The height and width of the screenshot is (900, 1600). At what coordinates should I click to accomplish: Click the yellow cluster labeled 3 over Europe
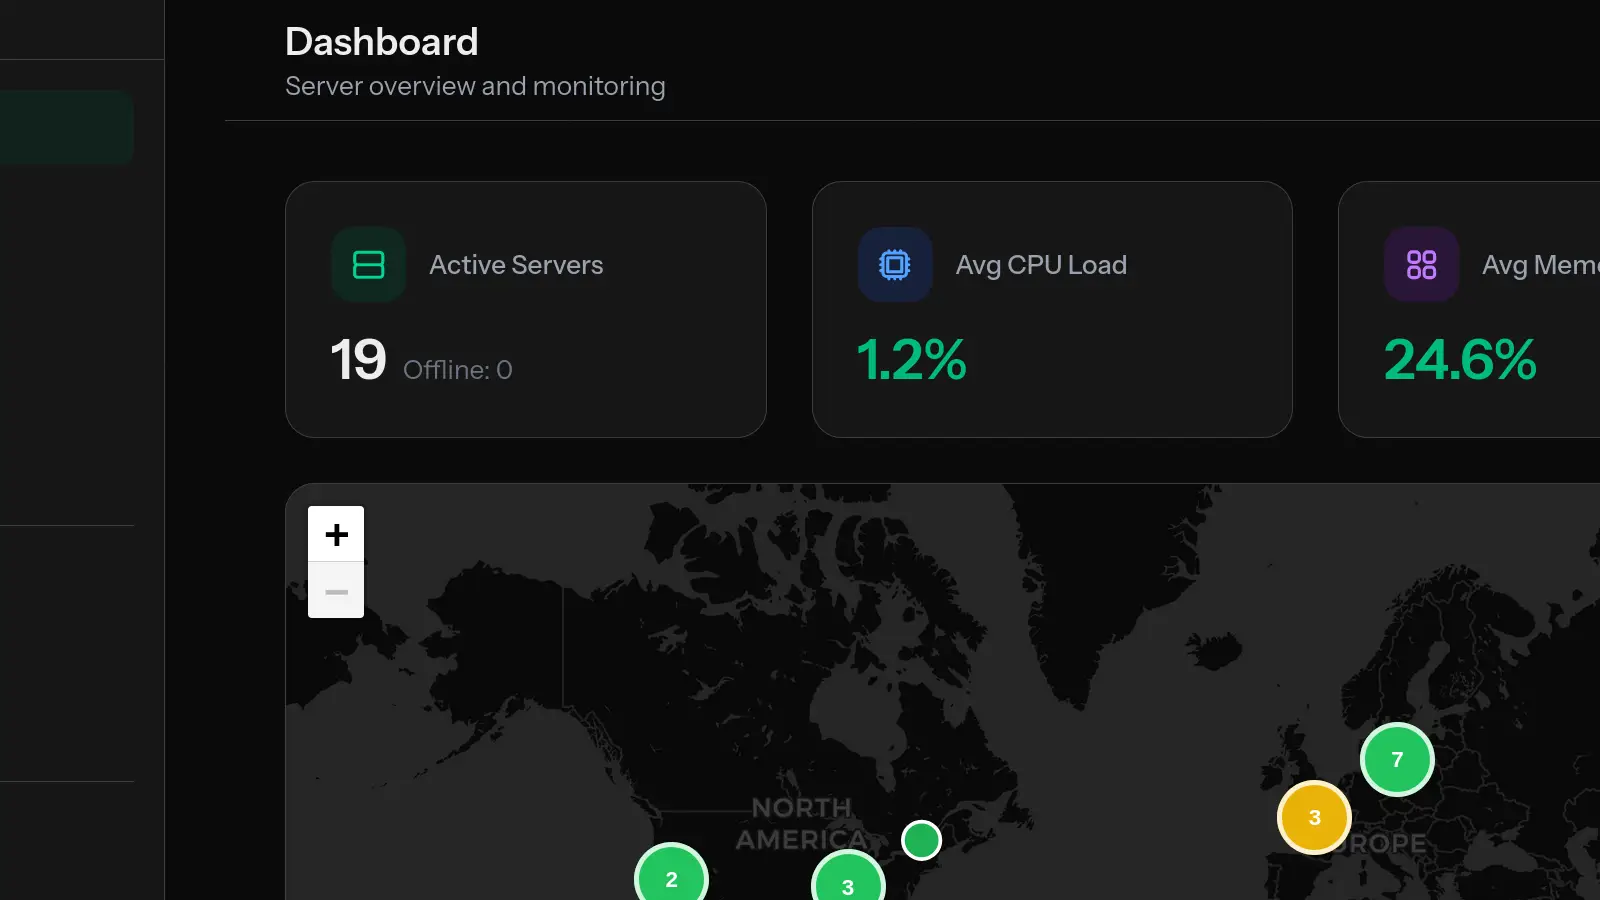coord(1314,818)
